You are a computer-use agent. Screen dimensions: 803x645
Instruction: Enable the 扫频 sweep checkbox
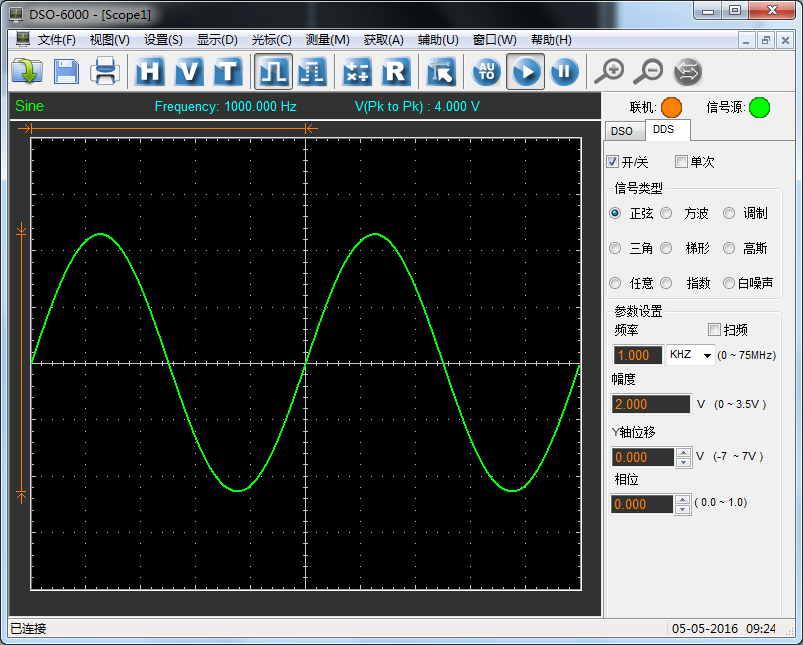(714, 330)
